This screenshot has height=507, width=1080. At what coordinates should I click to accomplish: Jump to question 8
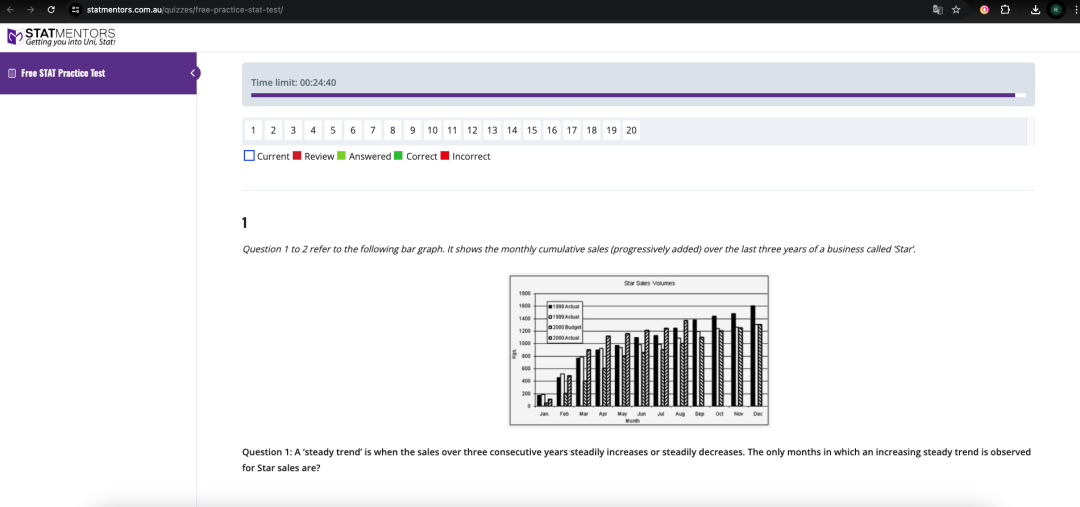(393, 130)
